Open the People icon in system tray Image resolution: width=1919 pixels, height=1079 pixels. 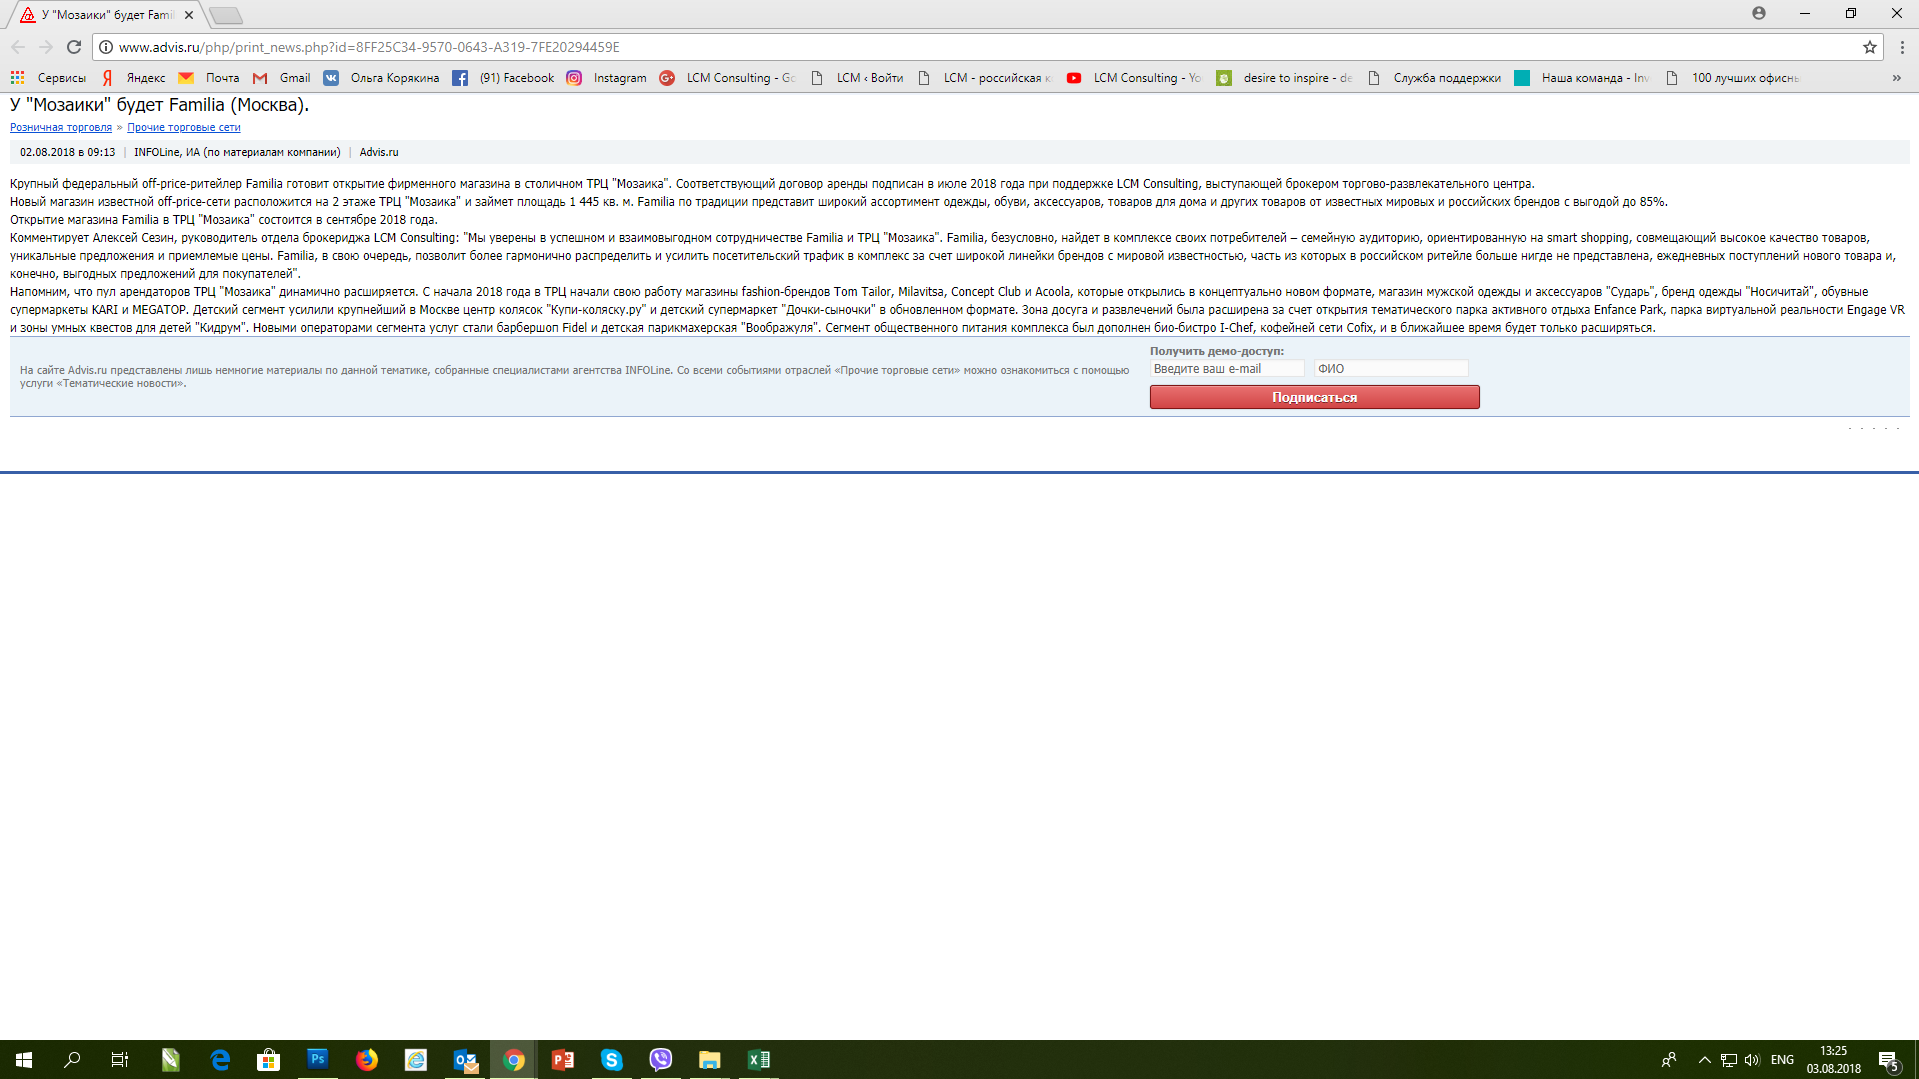1669,1060
